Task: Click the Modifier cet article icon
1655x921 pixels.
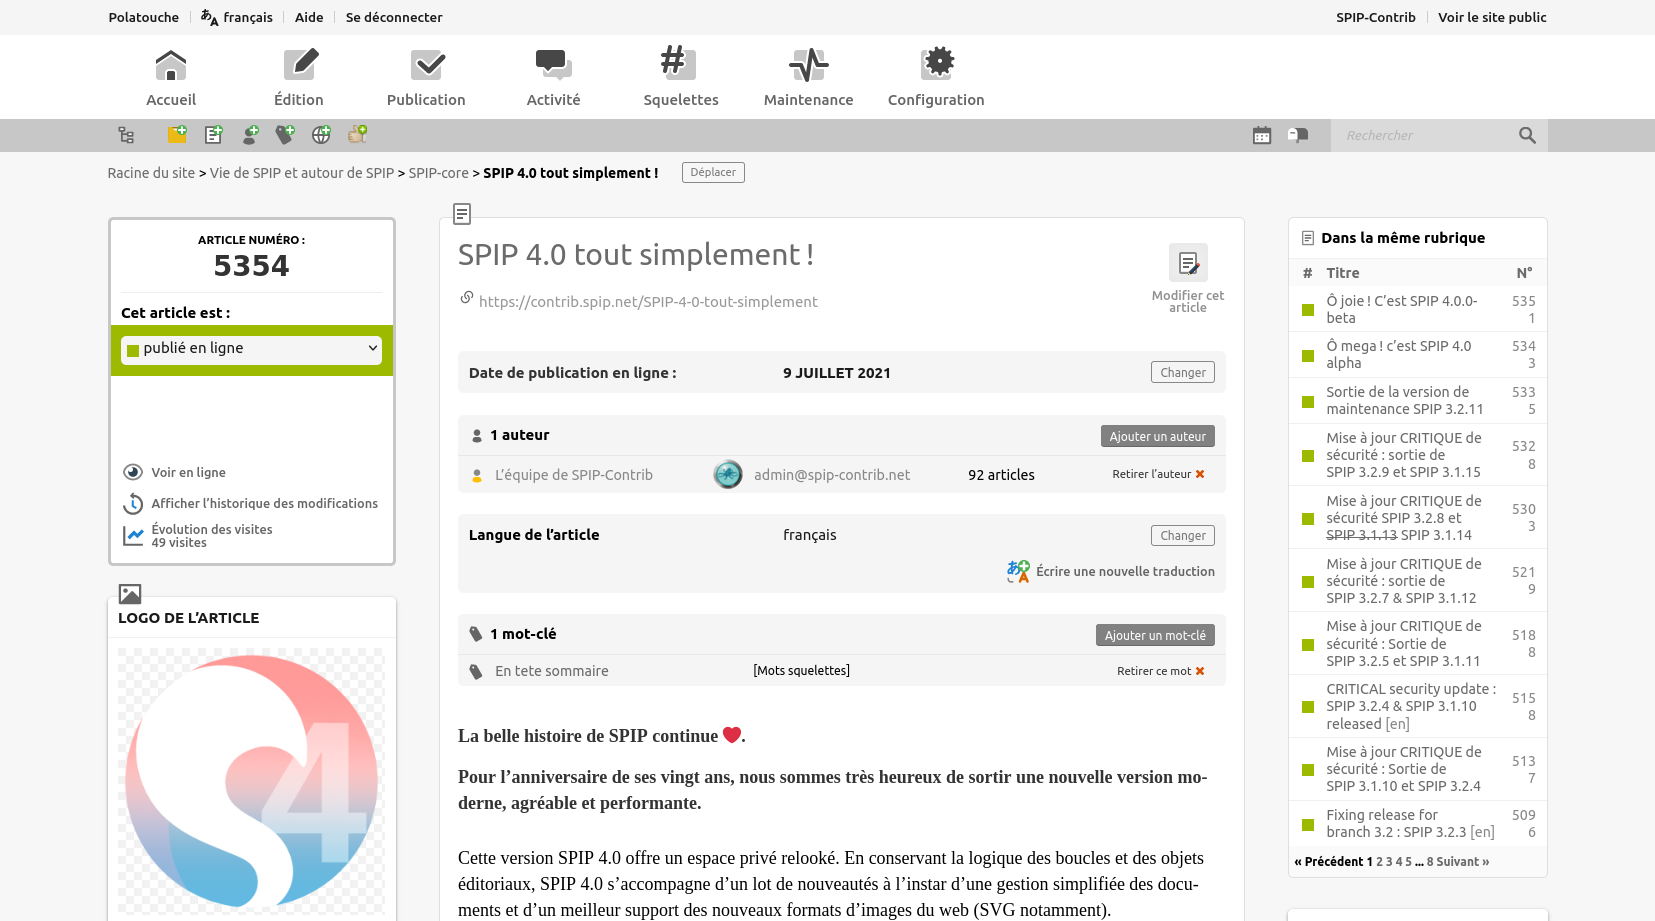Action: click(1187, 264)
